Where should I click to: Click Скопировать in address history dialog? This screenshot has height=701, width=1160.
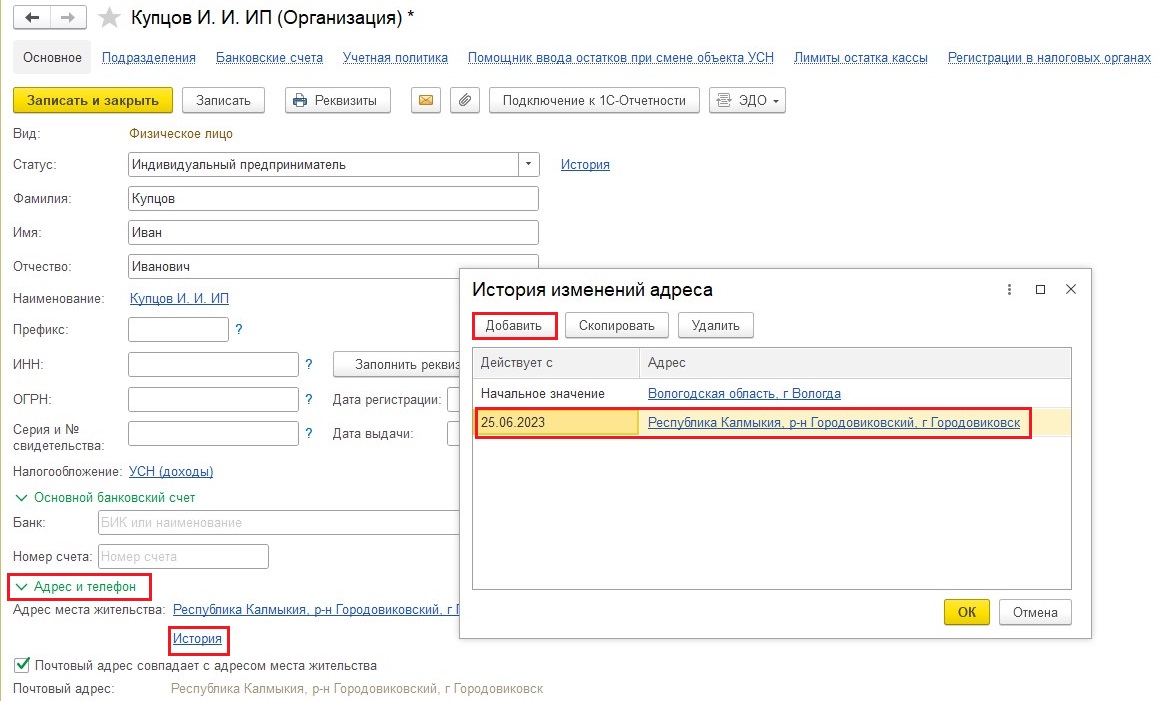pos(616,325)
